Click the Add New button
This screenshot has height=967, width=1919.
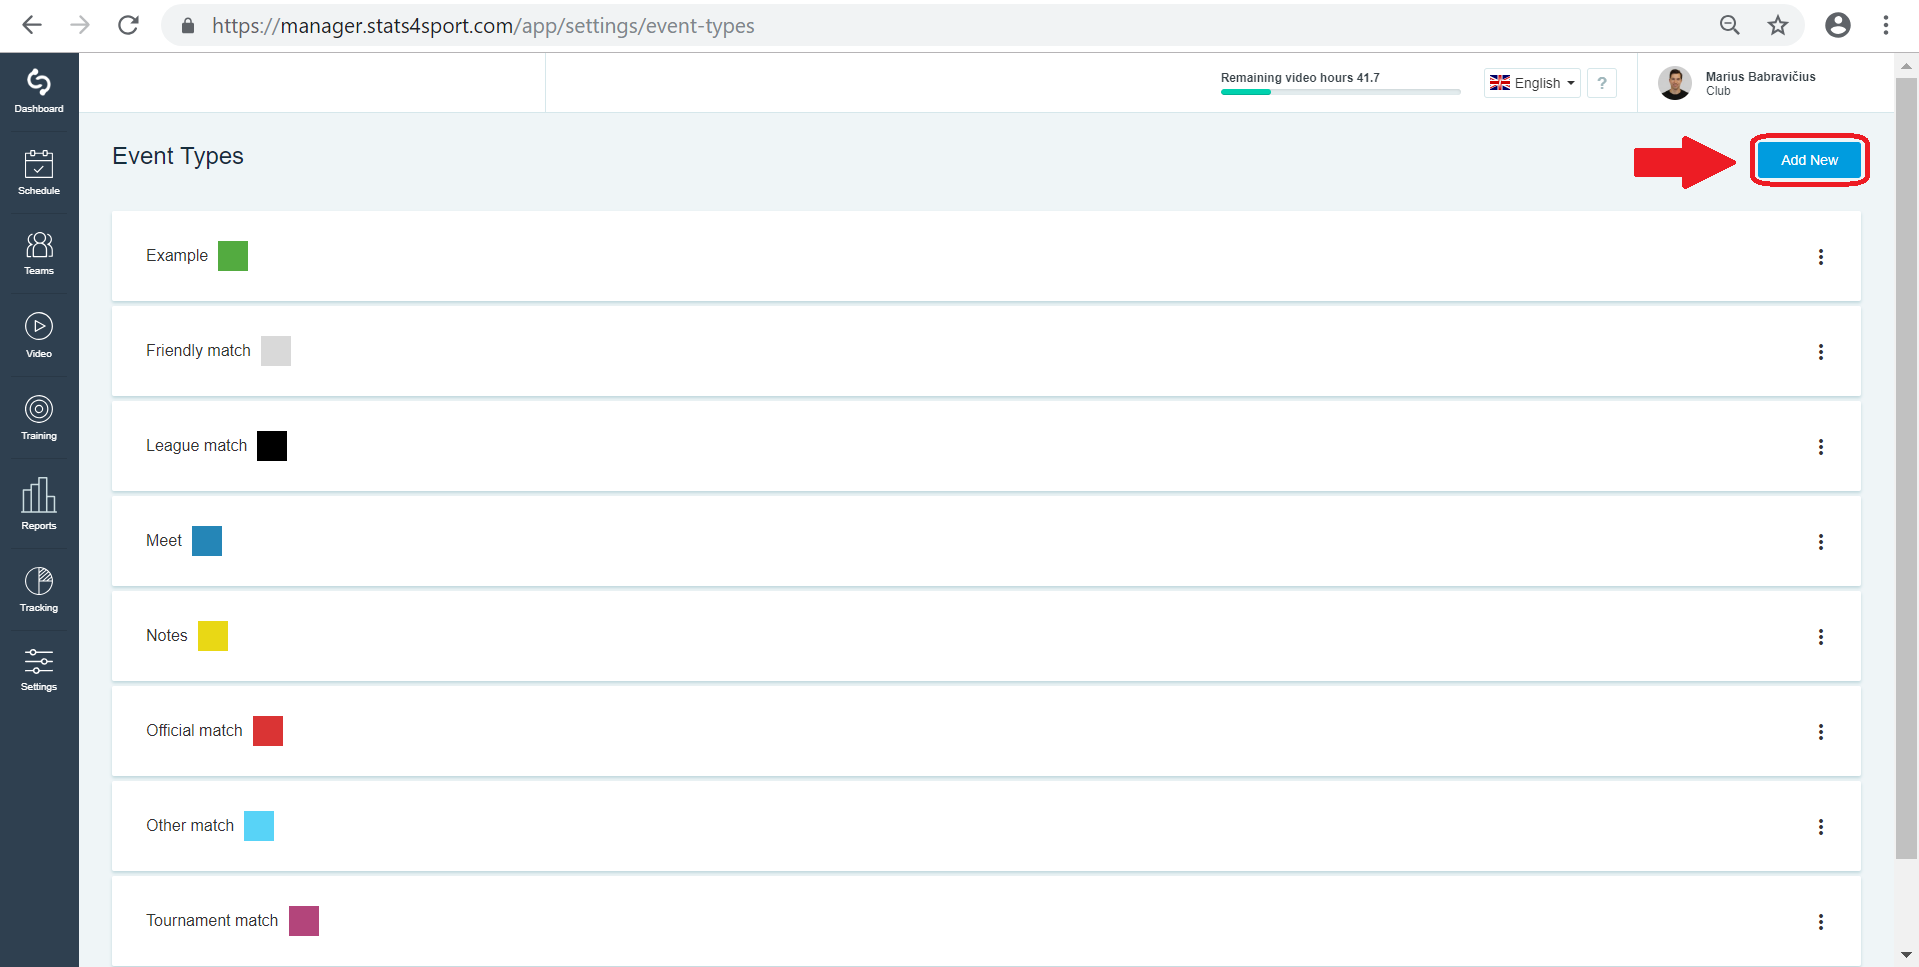tap(1809, 160)
